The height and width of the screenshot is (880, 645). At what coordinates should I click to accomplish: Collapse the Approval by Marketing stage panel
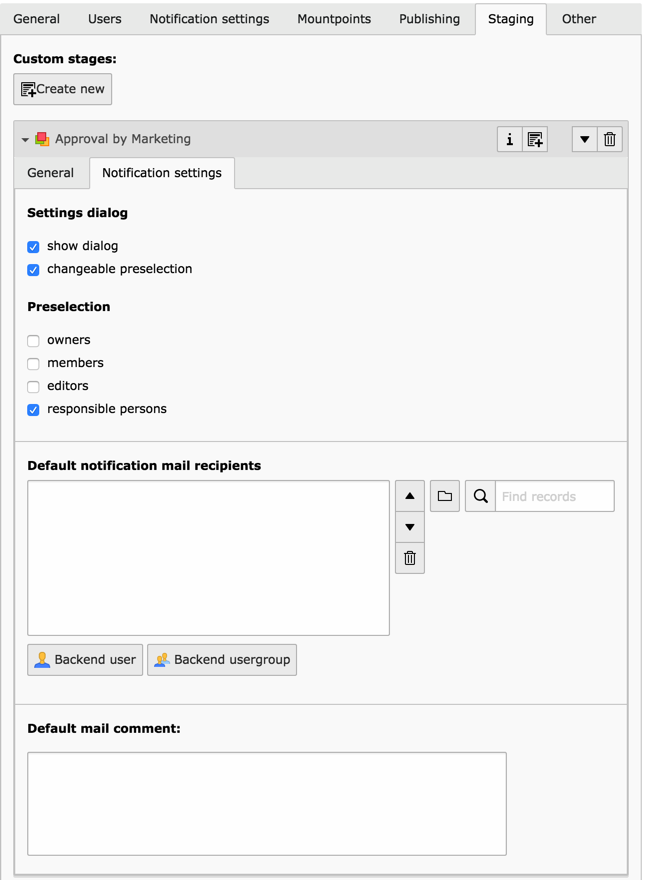24,139
